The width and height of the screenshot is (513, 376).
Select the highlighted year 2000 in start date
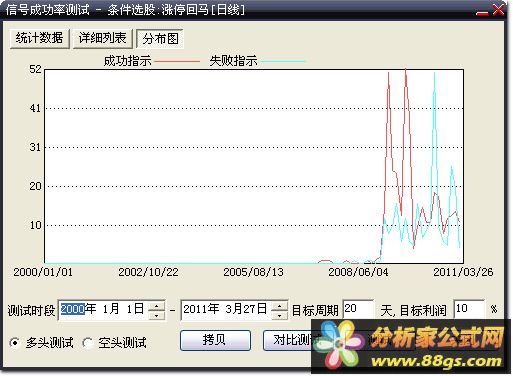[73, 309]
